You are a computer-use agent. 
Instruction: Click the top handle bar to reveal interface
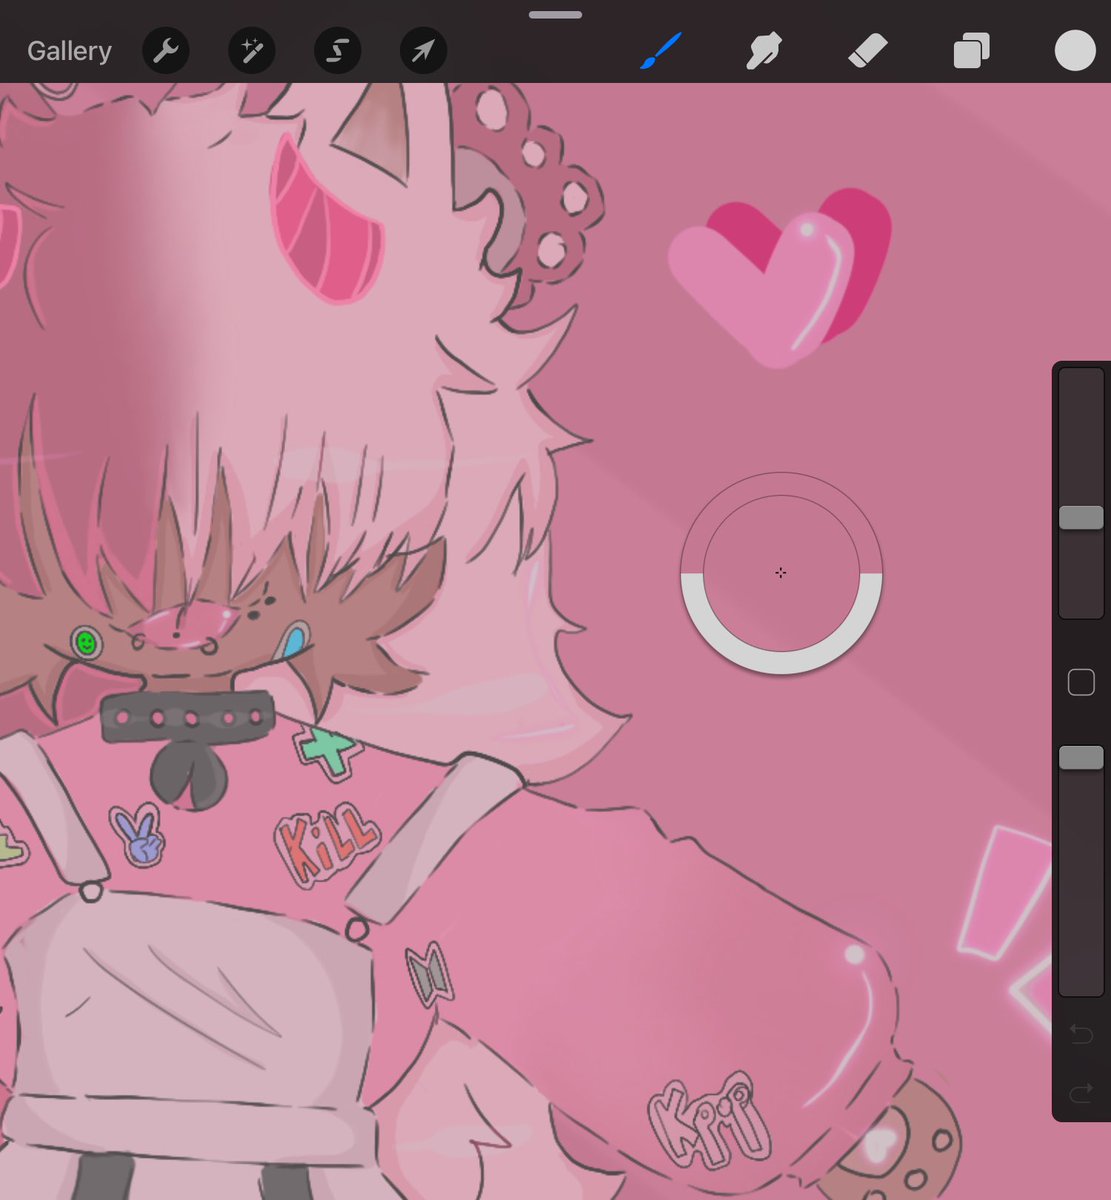pos(555,15)
